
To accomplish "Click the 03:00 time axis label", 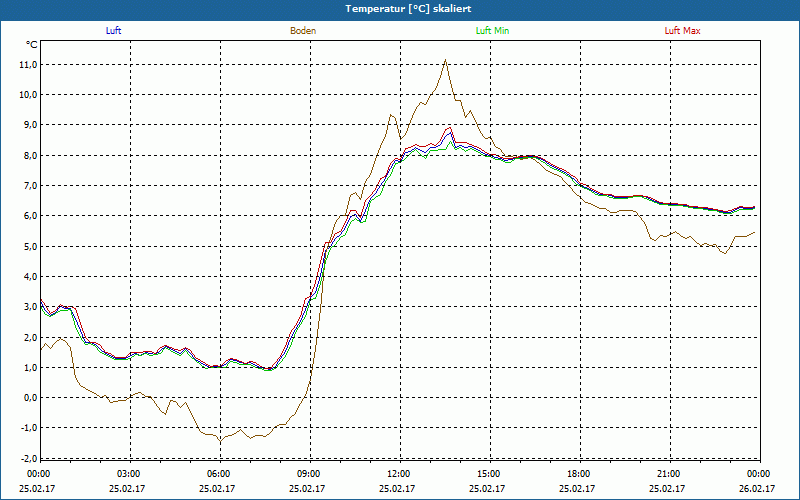I will coord(128,474).
